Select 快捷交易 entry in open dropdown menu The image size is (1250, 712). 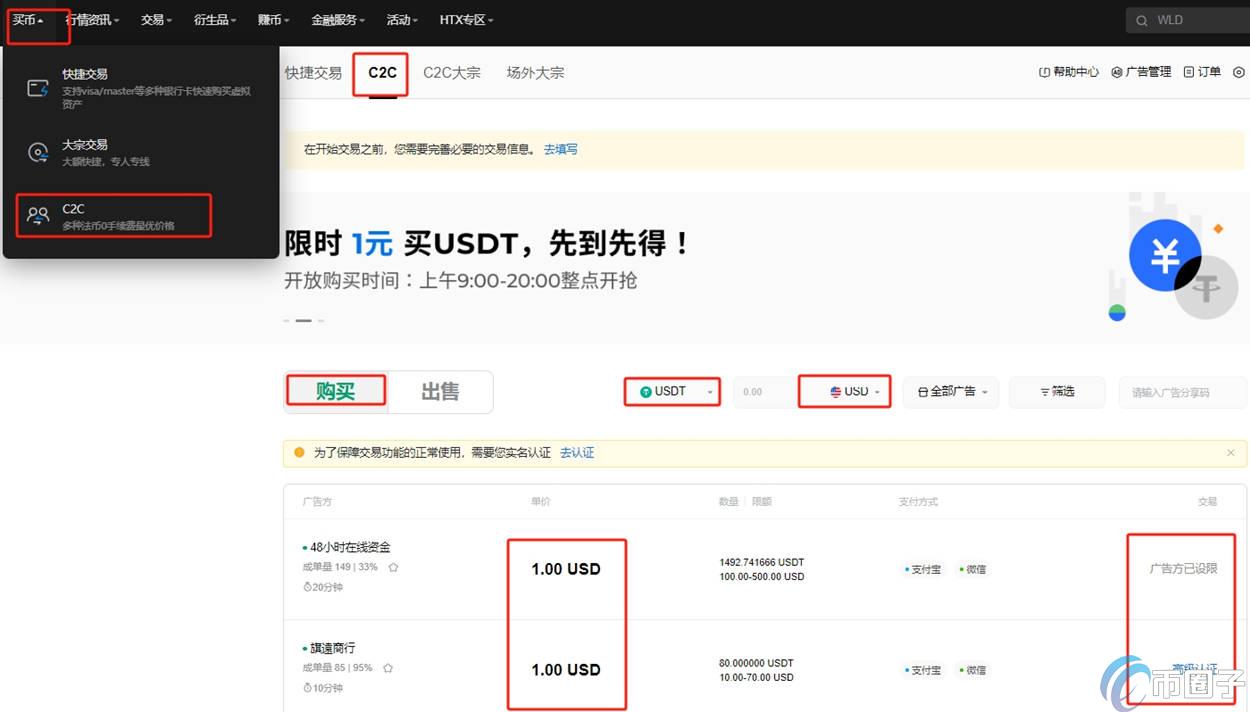coord(85,73)
